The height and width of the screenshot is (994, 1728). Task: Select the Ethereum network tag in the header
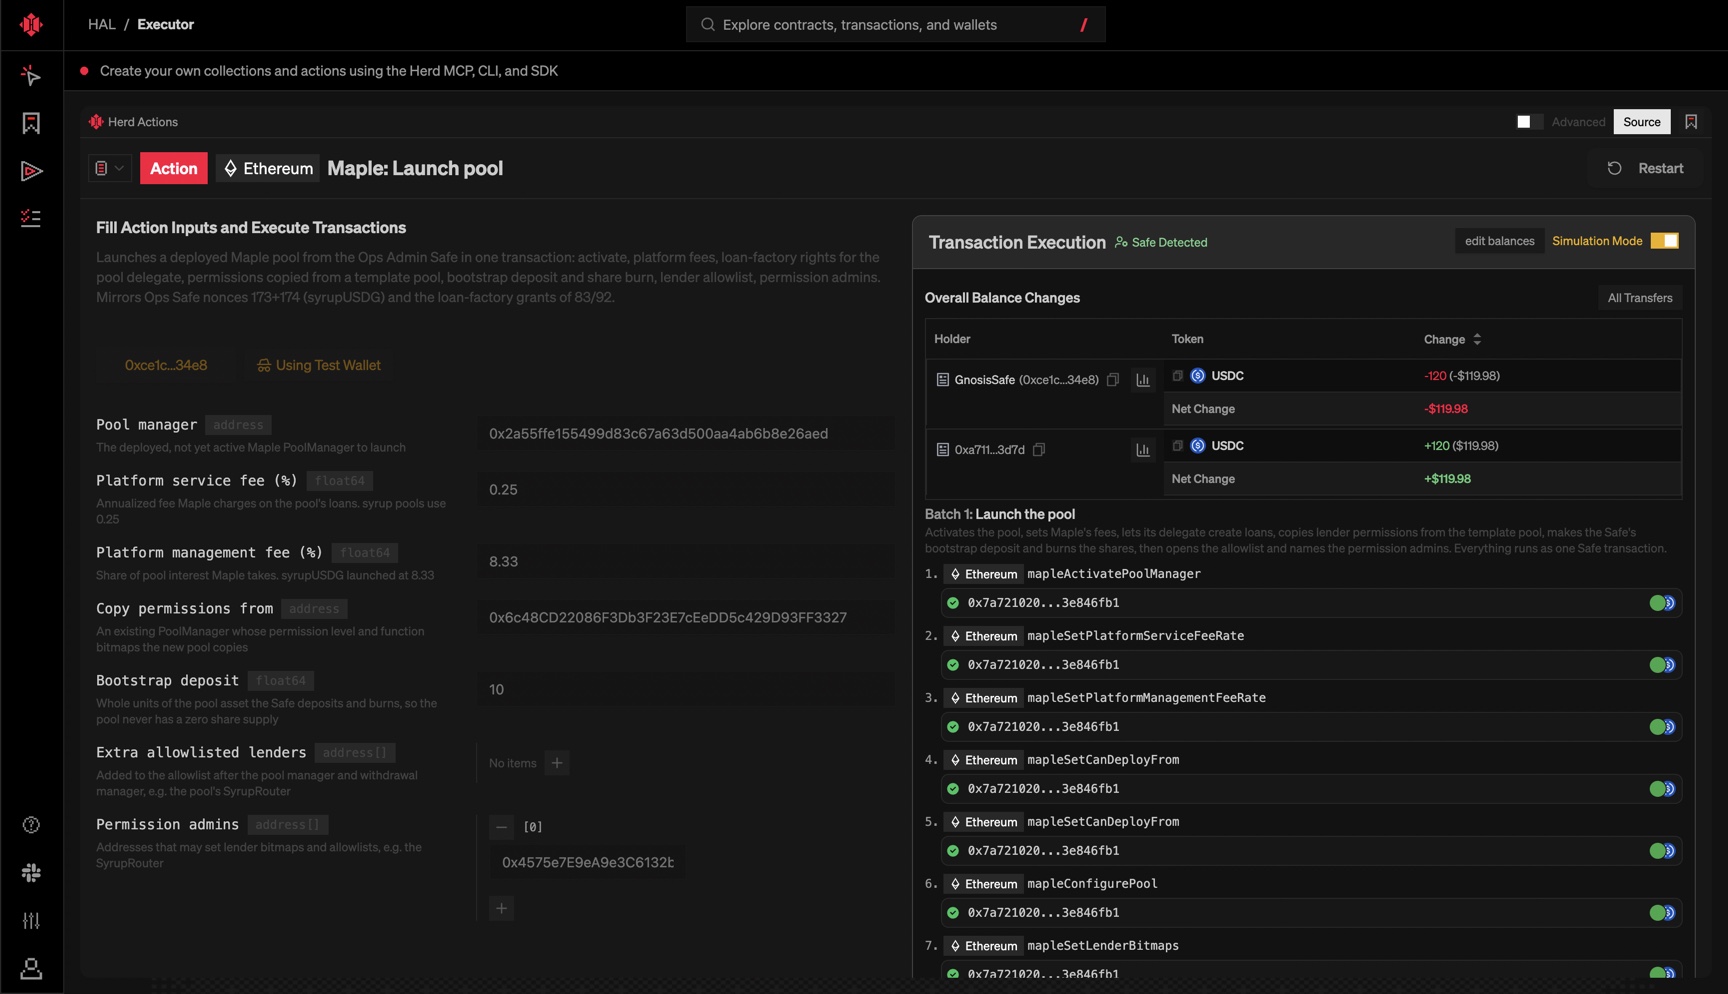[268, 168]
